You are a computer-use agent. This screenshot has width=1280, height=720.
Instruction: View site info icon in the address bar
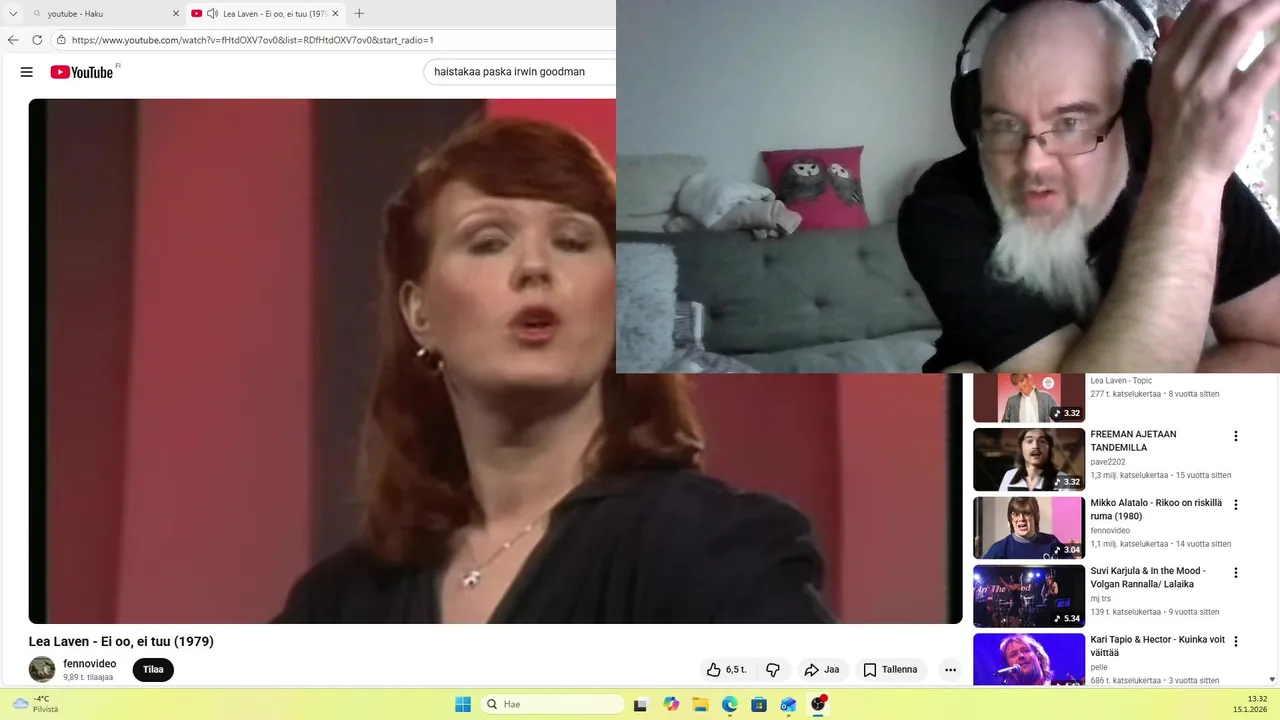pos(61,40)
